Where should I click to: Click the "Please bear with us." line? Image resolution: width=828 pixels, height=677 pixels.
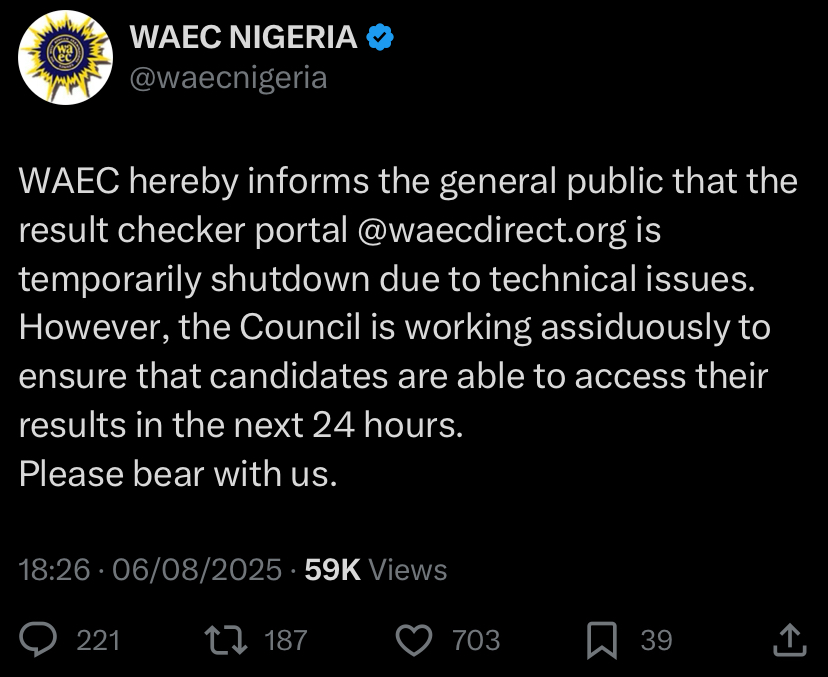[x=178, y=473]
